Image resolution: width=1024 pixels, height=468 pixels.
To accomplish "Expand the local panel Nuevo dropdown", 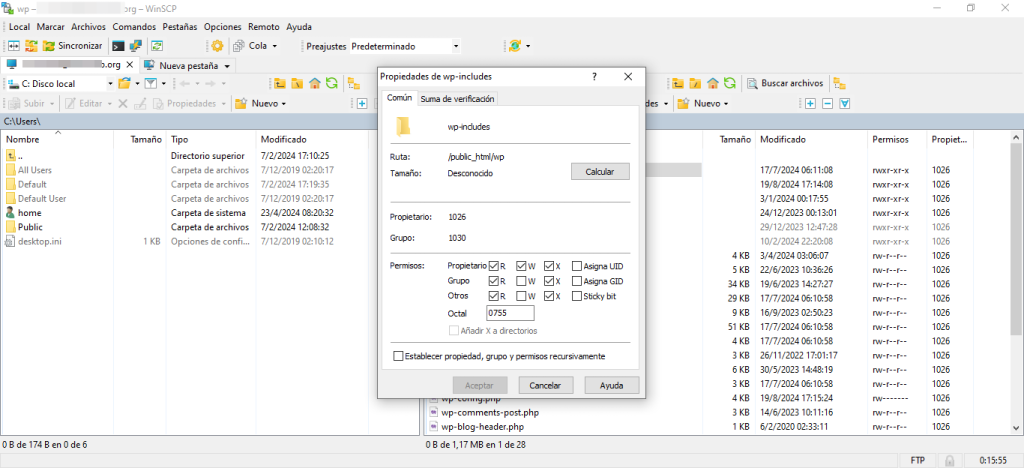I will 283,103.
